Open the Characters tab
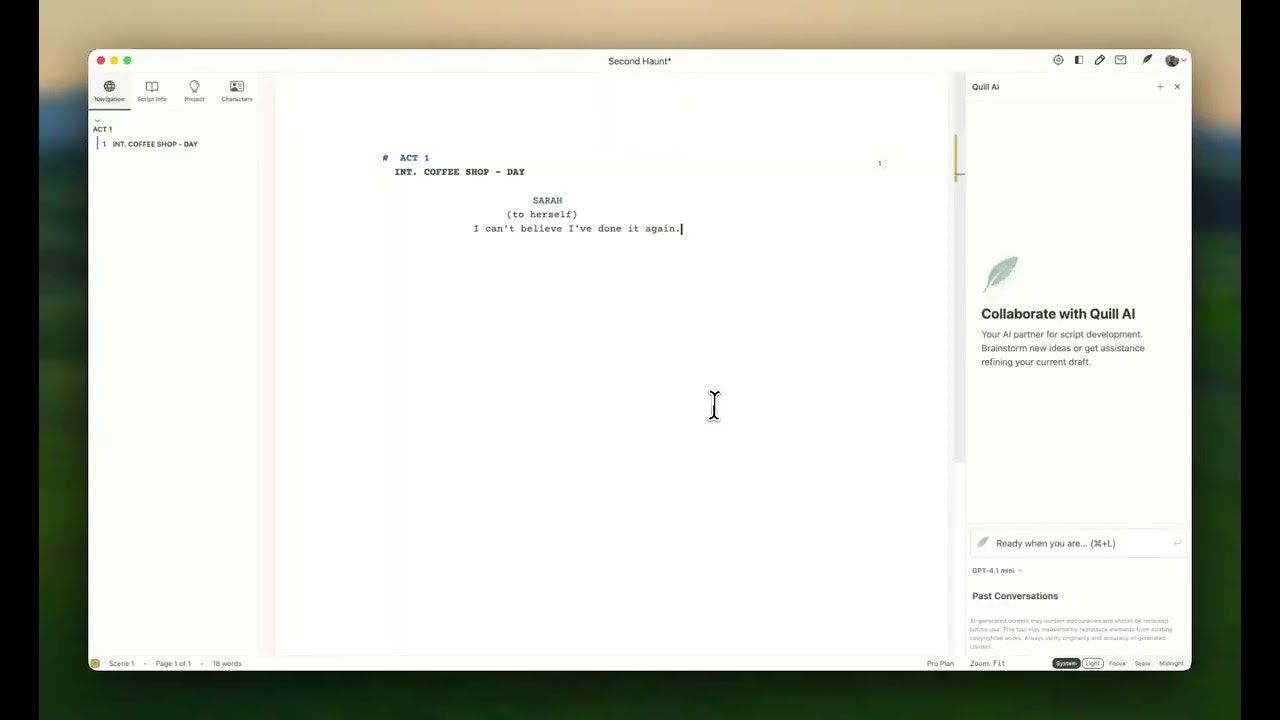 pos(237,91)
